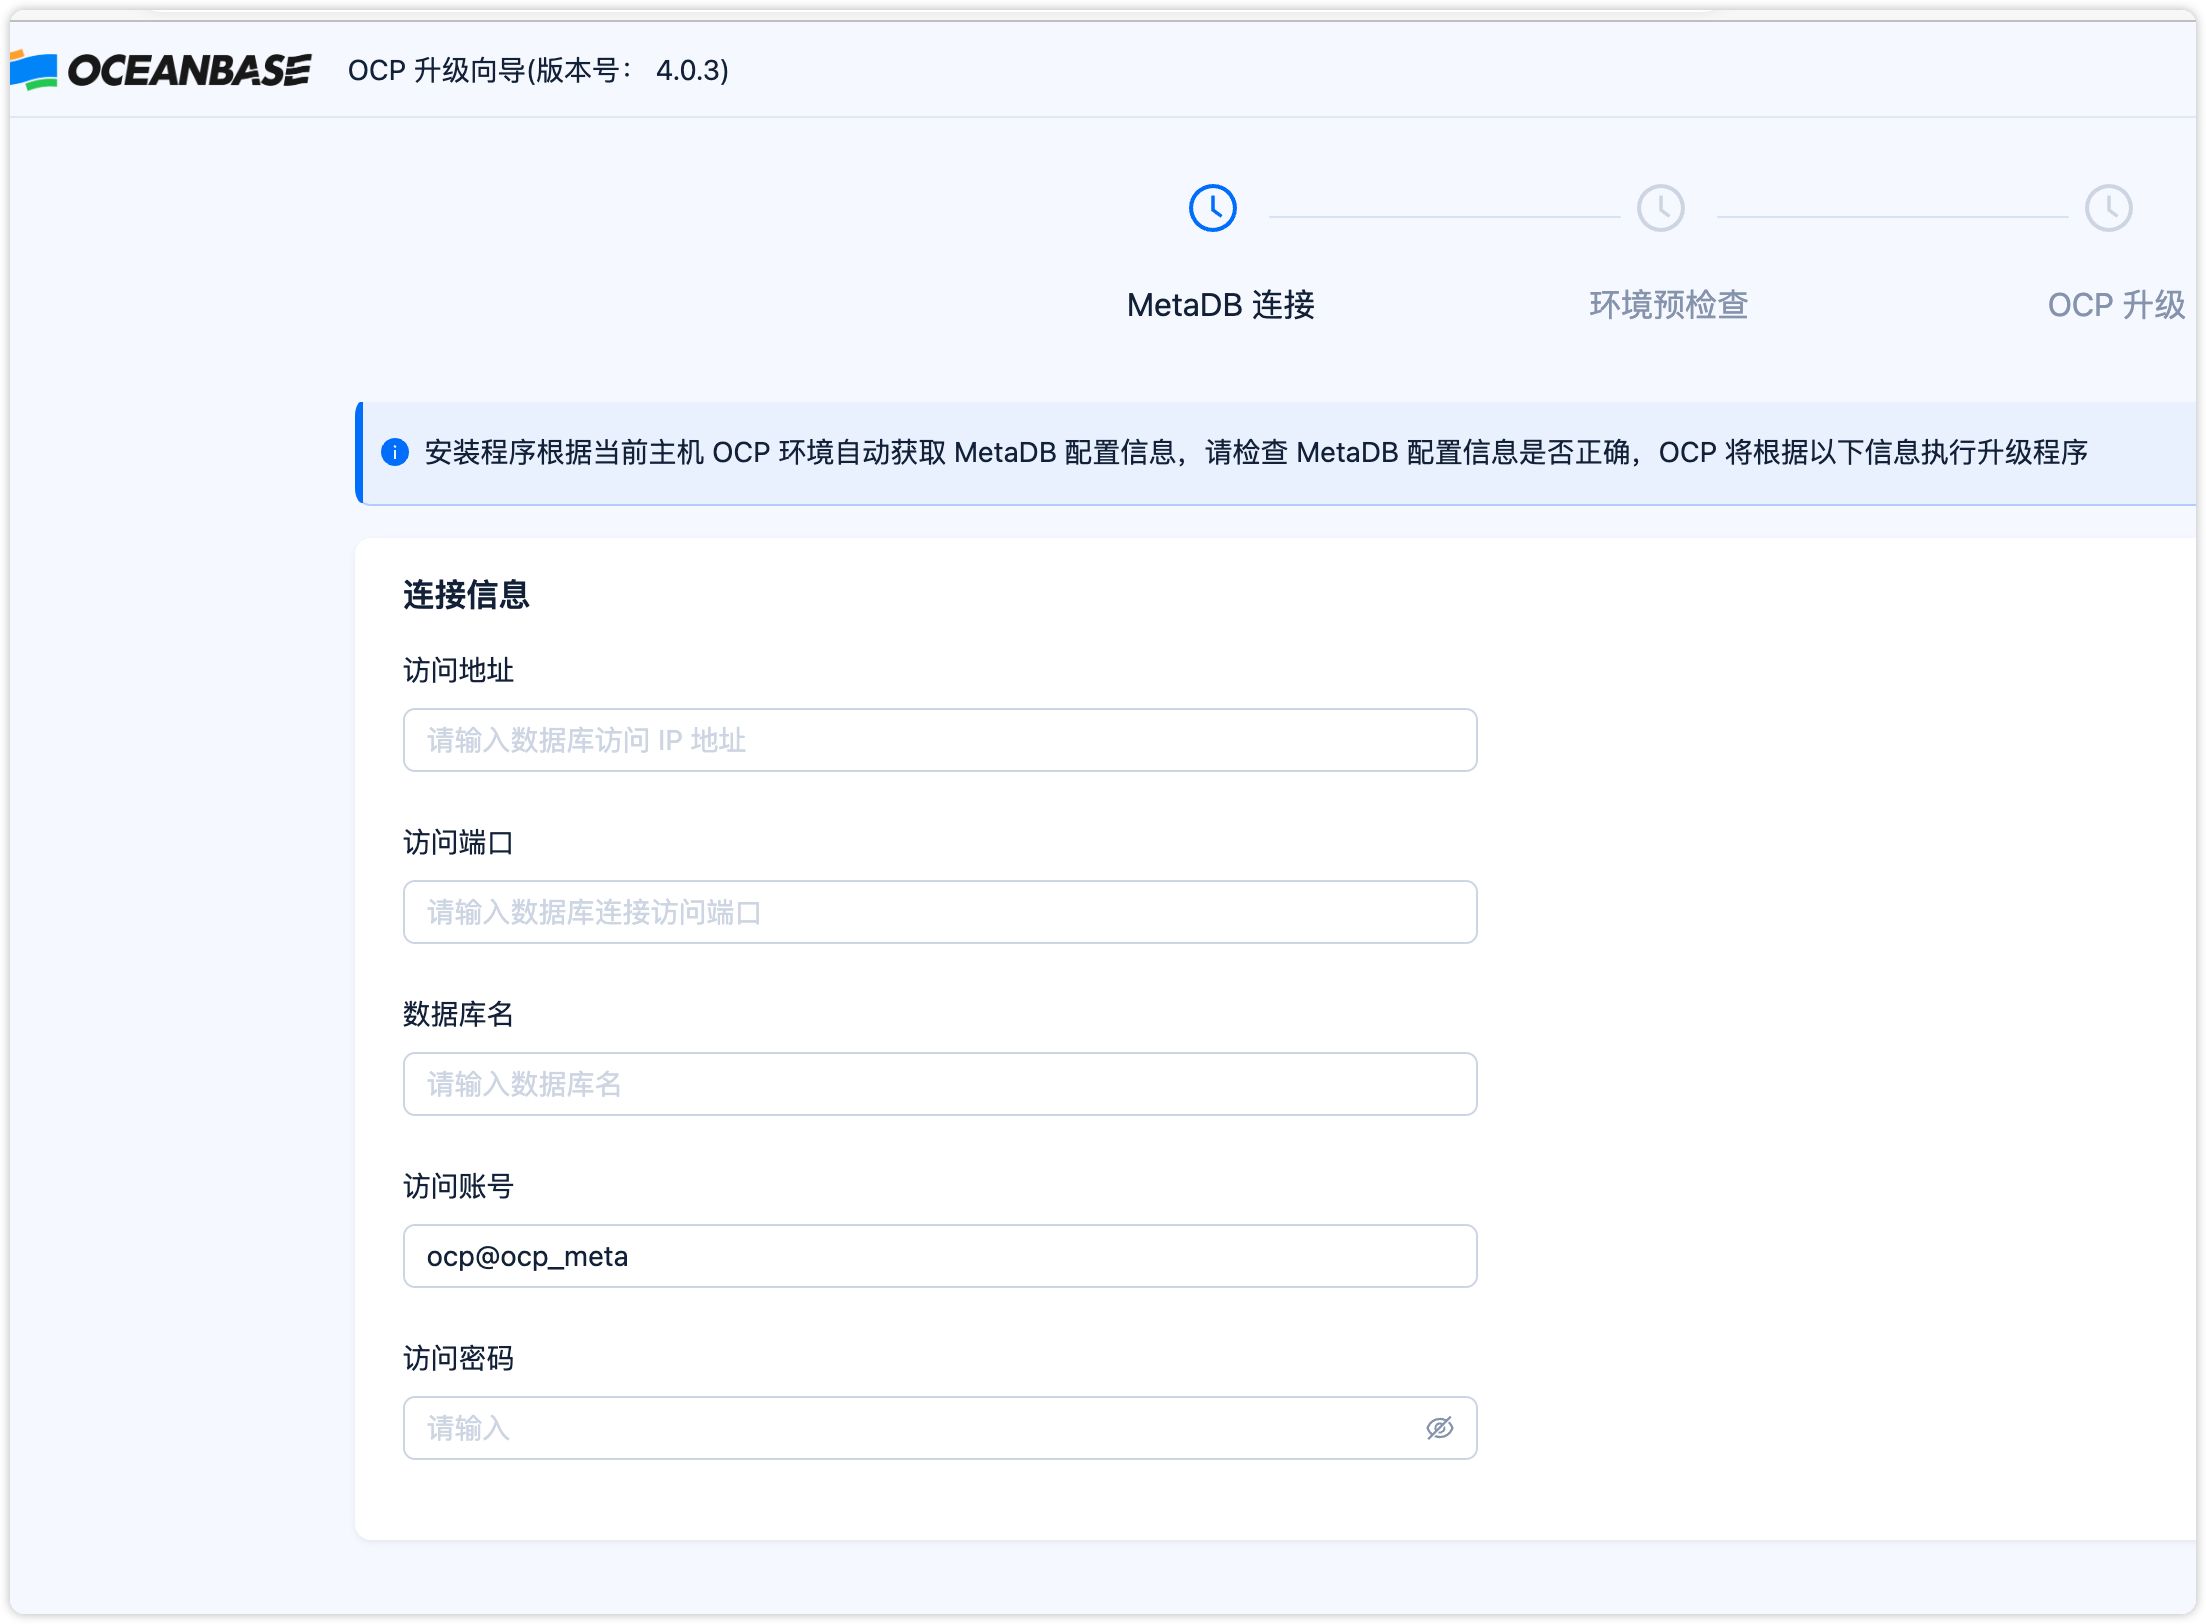
Task: Click the 访问端口 field label
Action: click(x=458, y=842)
